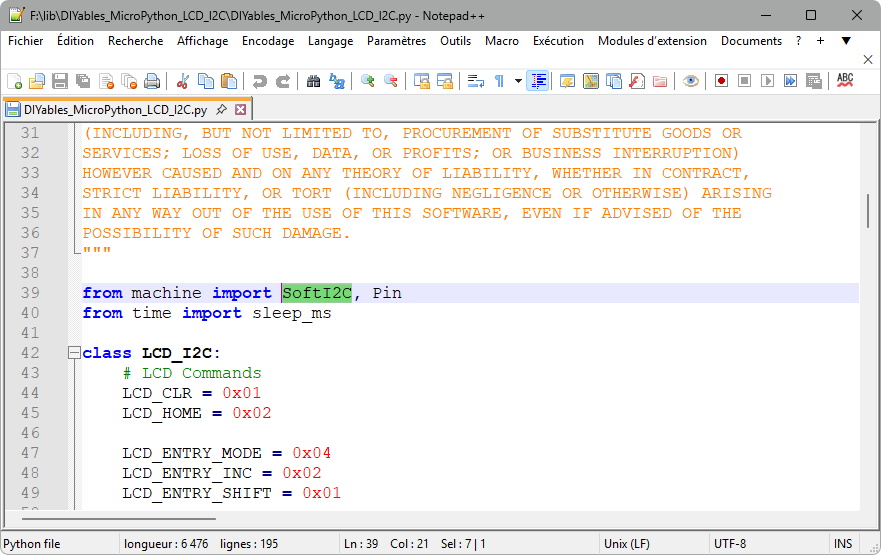Screen dimensions: 881x555
Task: Toggle show all characters pilcrow icon
Action: [x=499, y=81]
